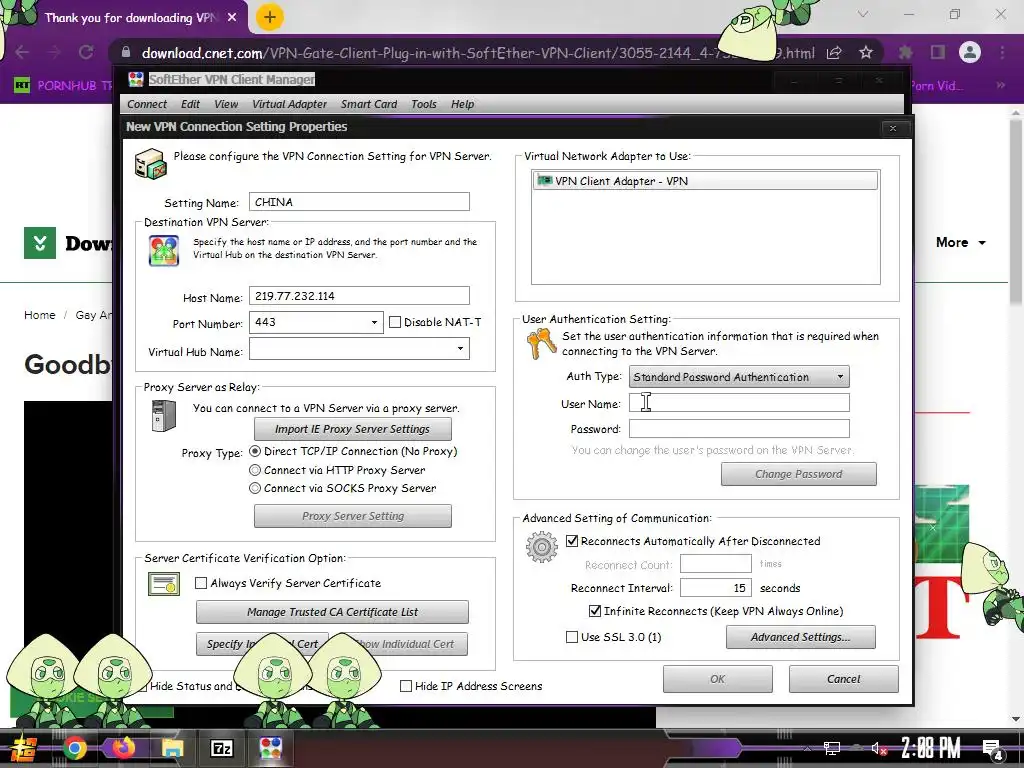Expand the Virtual Hub Name dropdown

click(460, 348)
